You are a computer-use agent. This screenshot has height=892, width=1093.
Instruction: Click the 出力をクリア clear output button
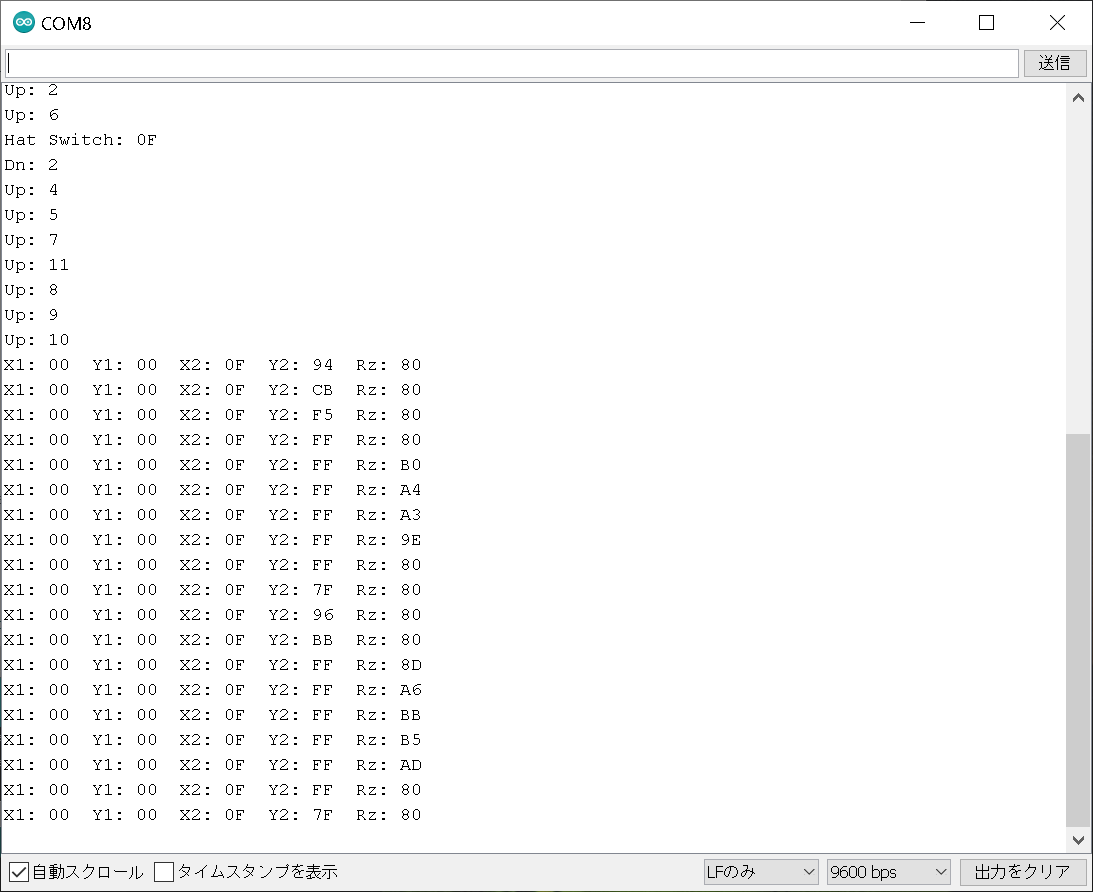click(x=1022, y=872)
